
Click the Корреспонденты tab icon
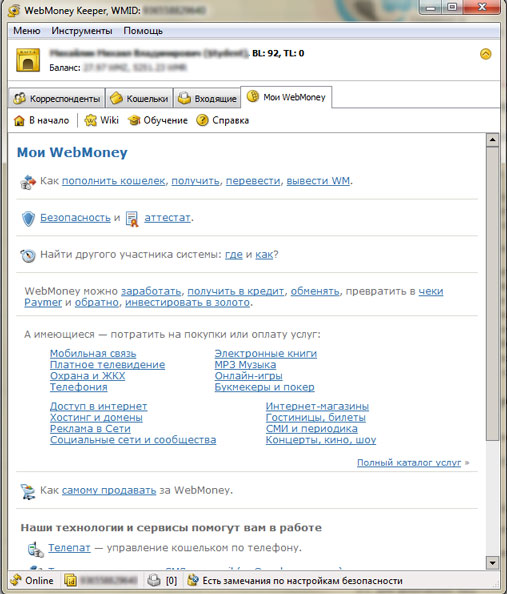(19, 98)
